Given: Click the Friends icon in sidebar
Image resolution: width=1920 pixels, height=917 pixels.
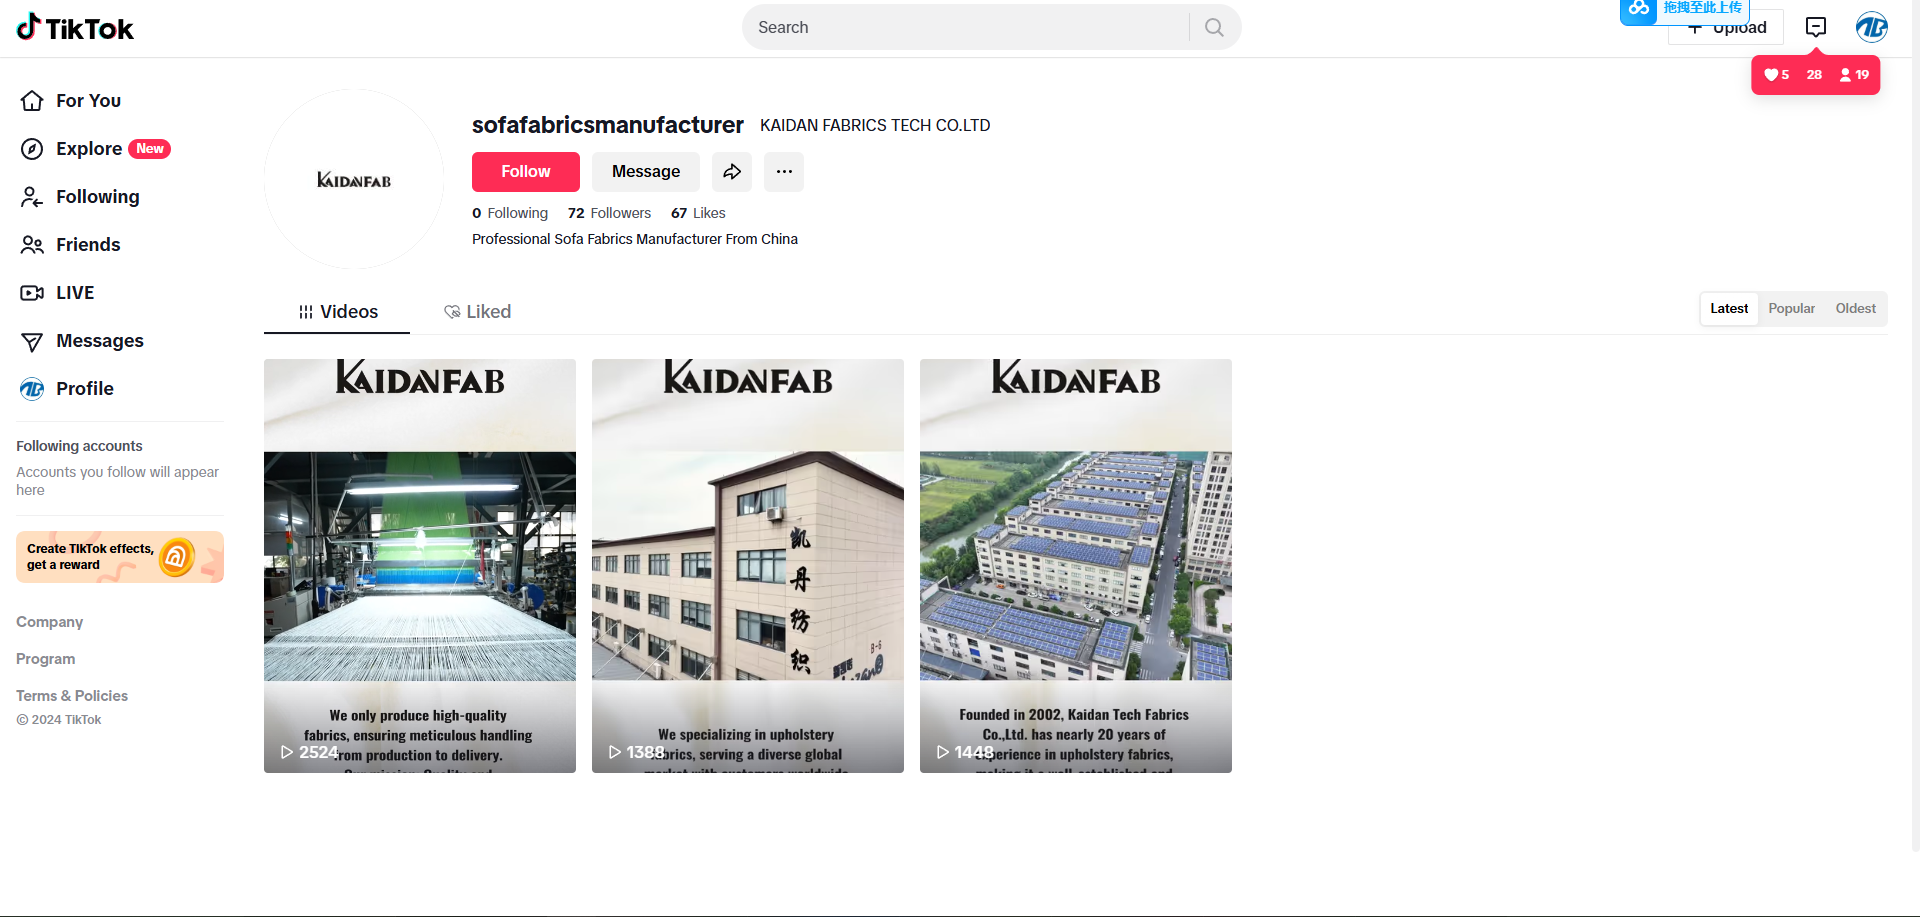Looking at the screenshot, I should (32, 245).
